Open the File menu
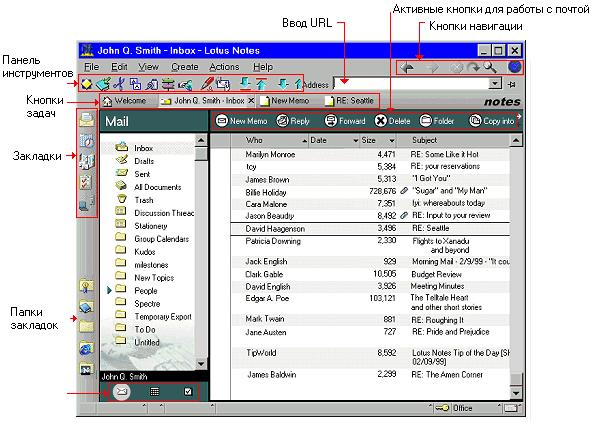 [91, 67]
